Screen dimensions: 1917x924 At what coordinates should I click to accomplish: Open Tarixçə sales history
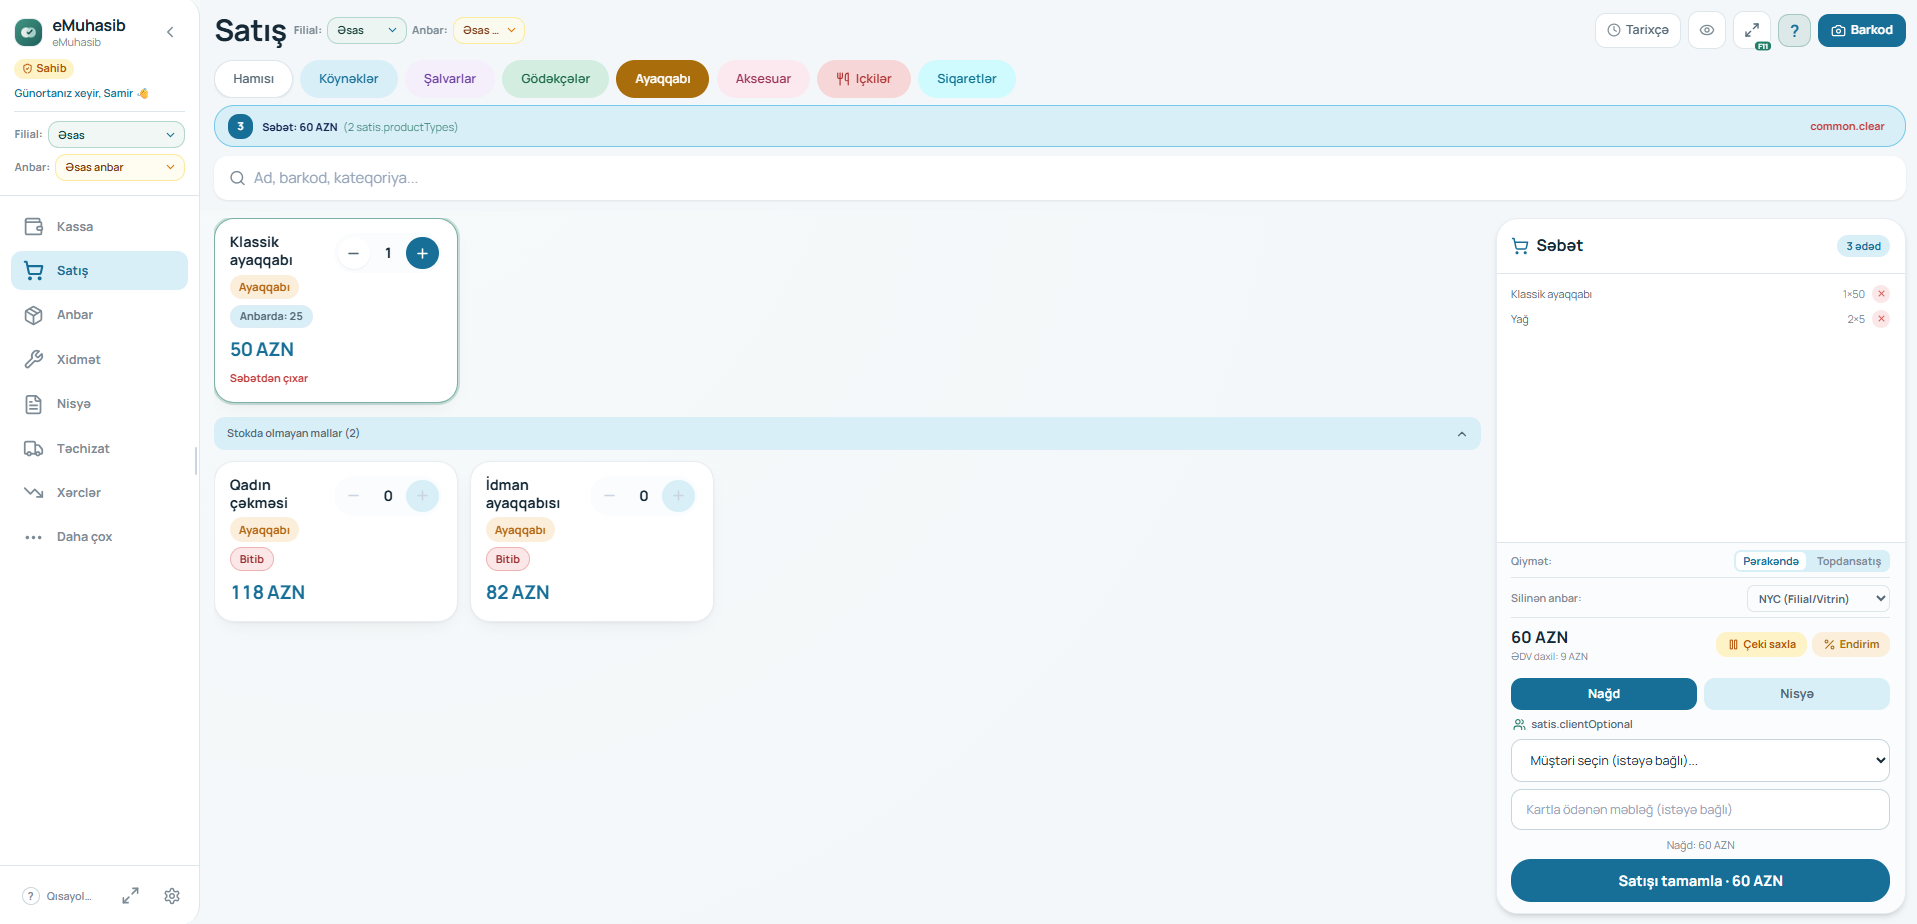(1637, 30)
